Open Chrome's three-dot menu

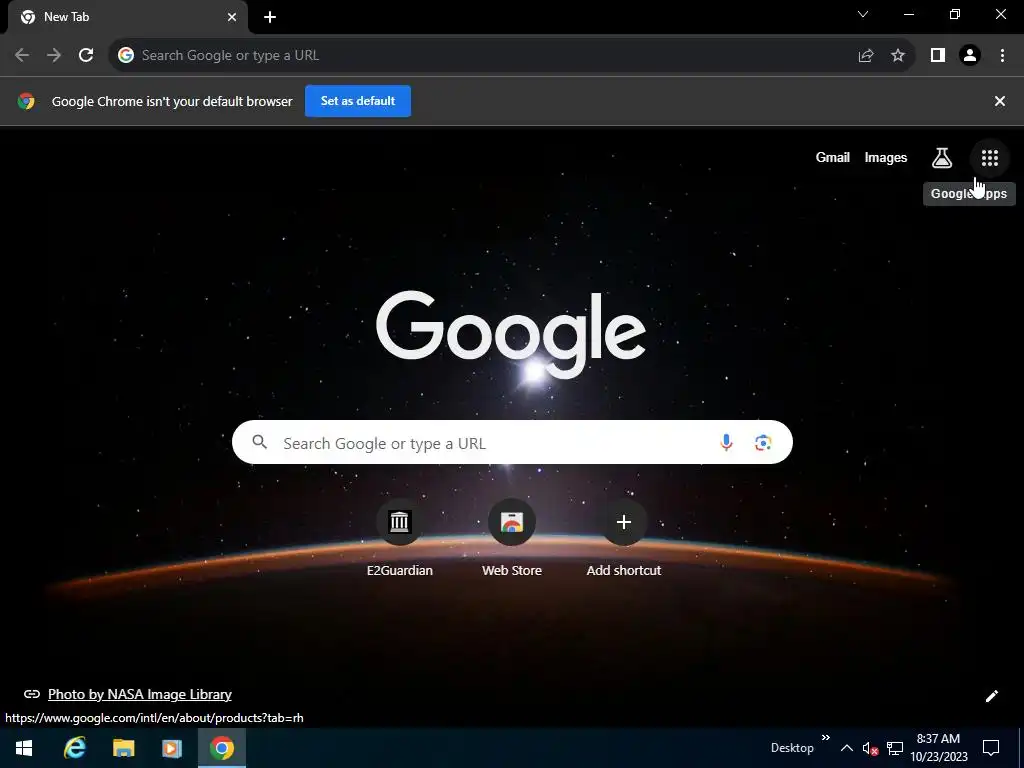coord(1002,56)
